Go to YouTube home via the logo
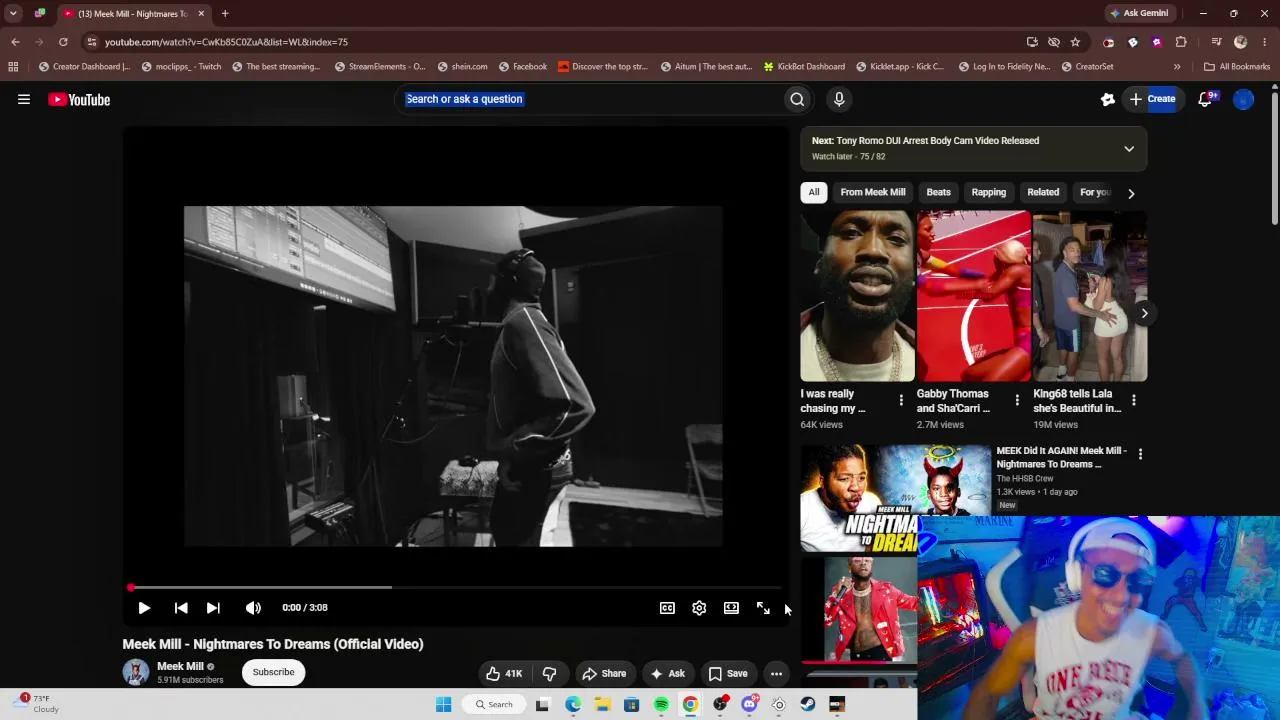1280x720 pixels. click(79, 99)
